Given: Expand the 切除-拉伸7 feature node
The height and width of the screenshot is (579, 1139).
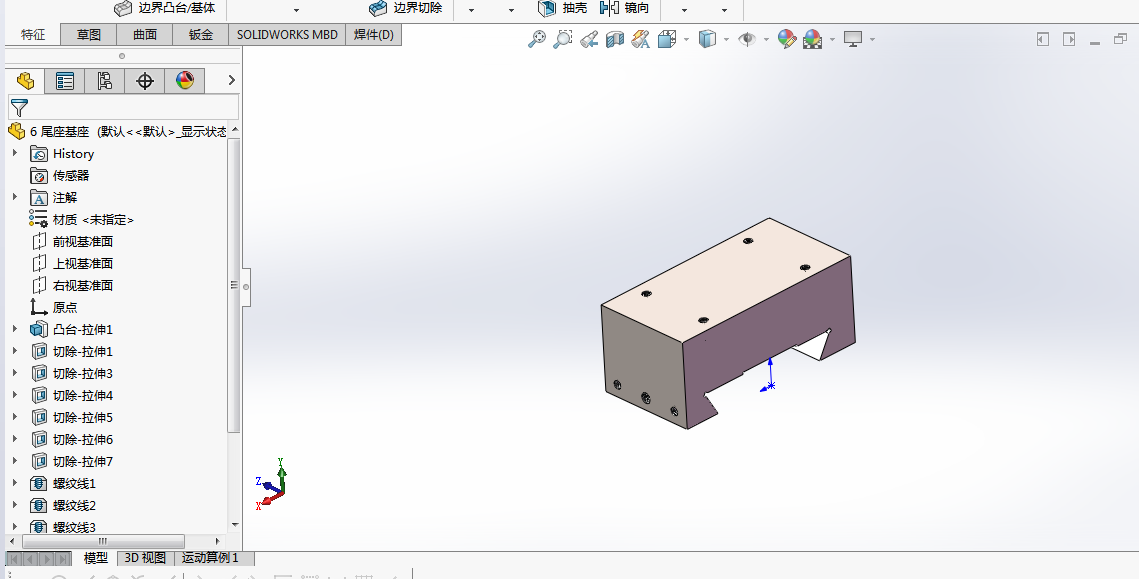Looking at the screenshot, I should (15, 461).
